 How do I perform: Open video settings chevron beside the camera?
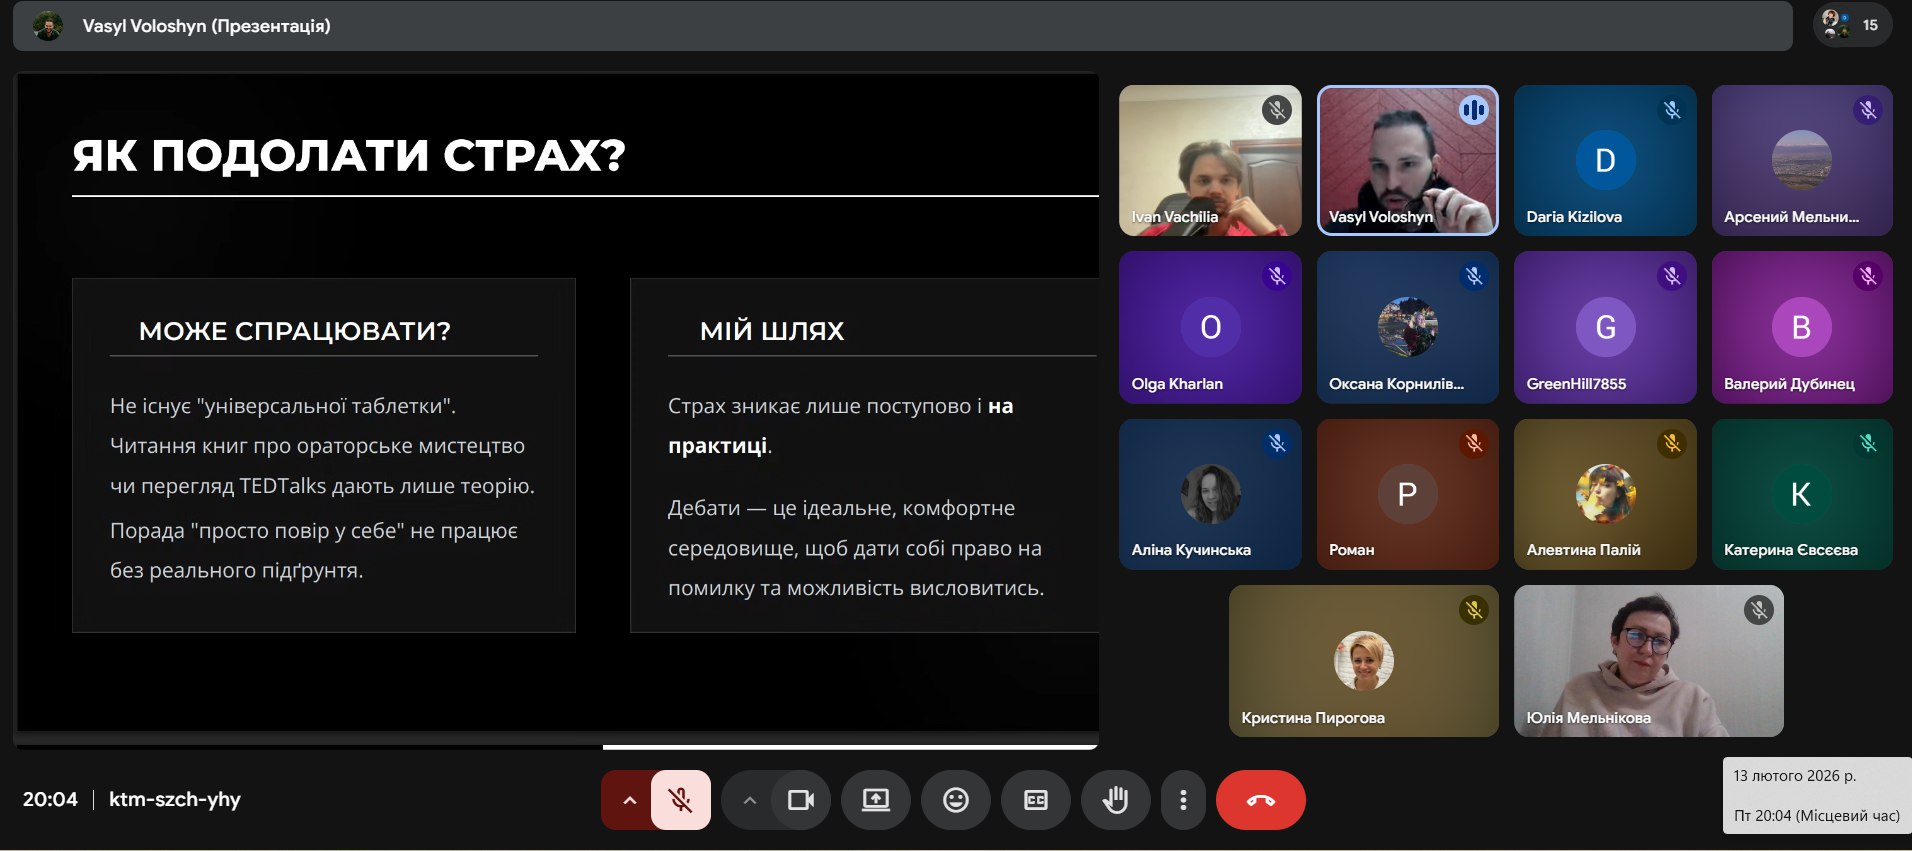749,800
